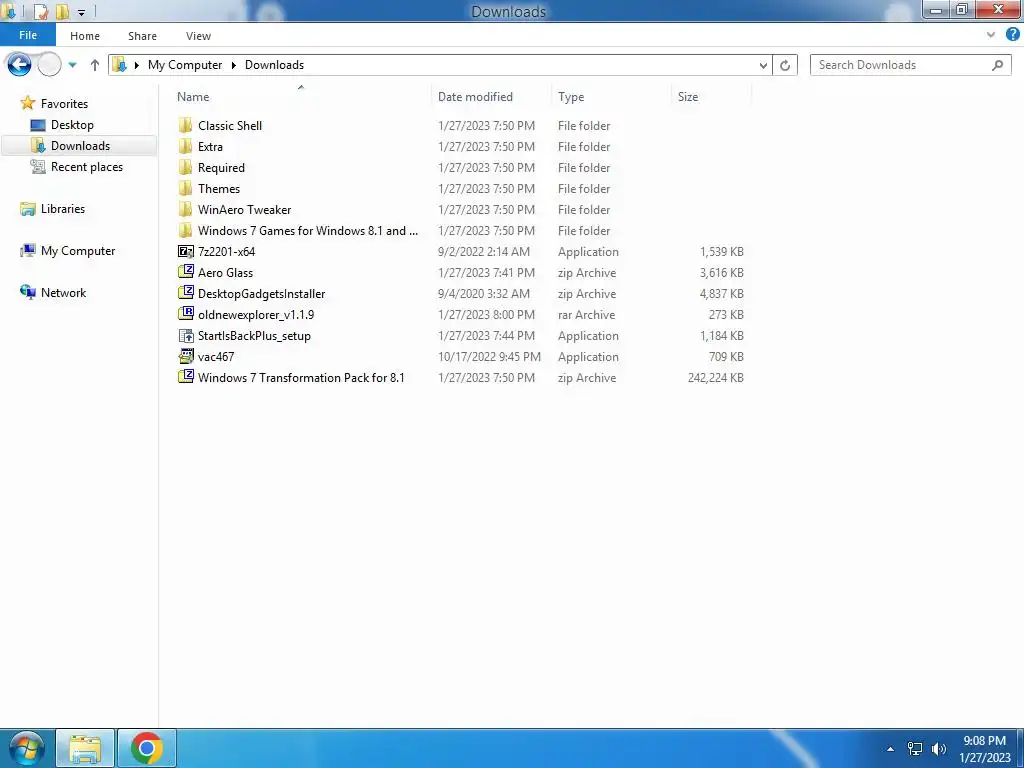
Task: Click the 'rar Archive' type cell
Action: pyautogui.click(x=586, y=315)
